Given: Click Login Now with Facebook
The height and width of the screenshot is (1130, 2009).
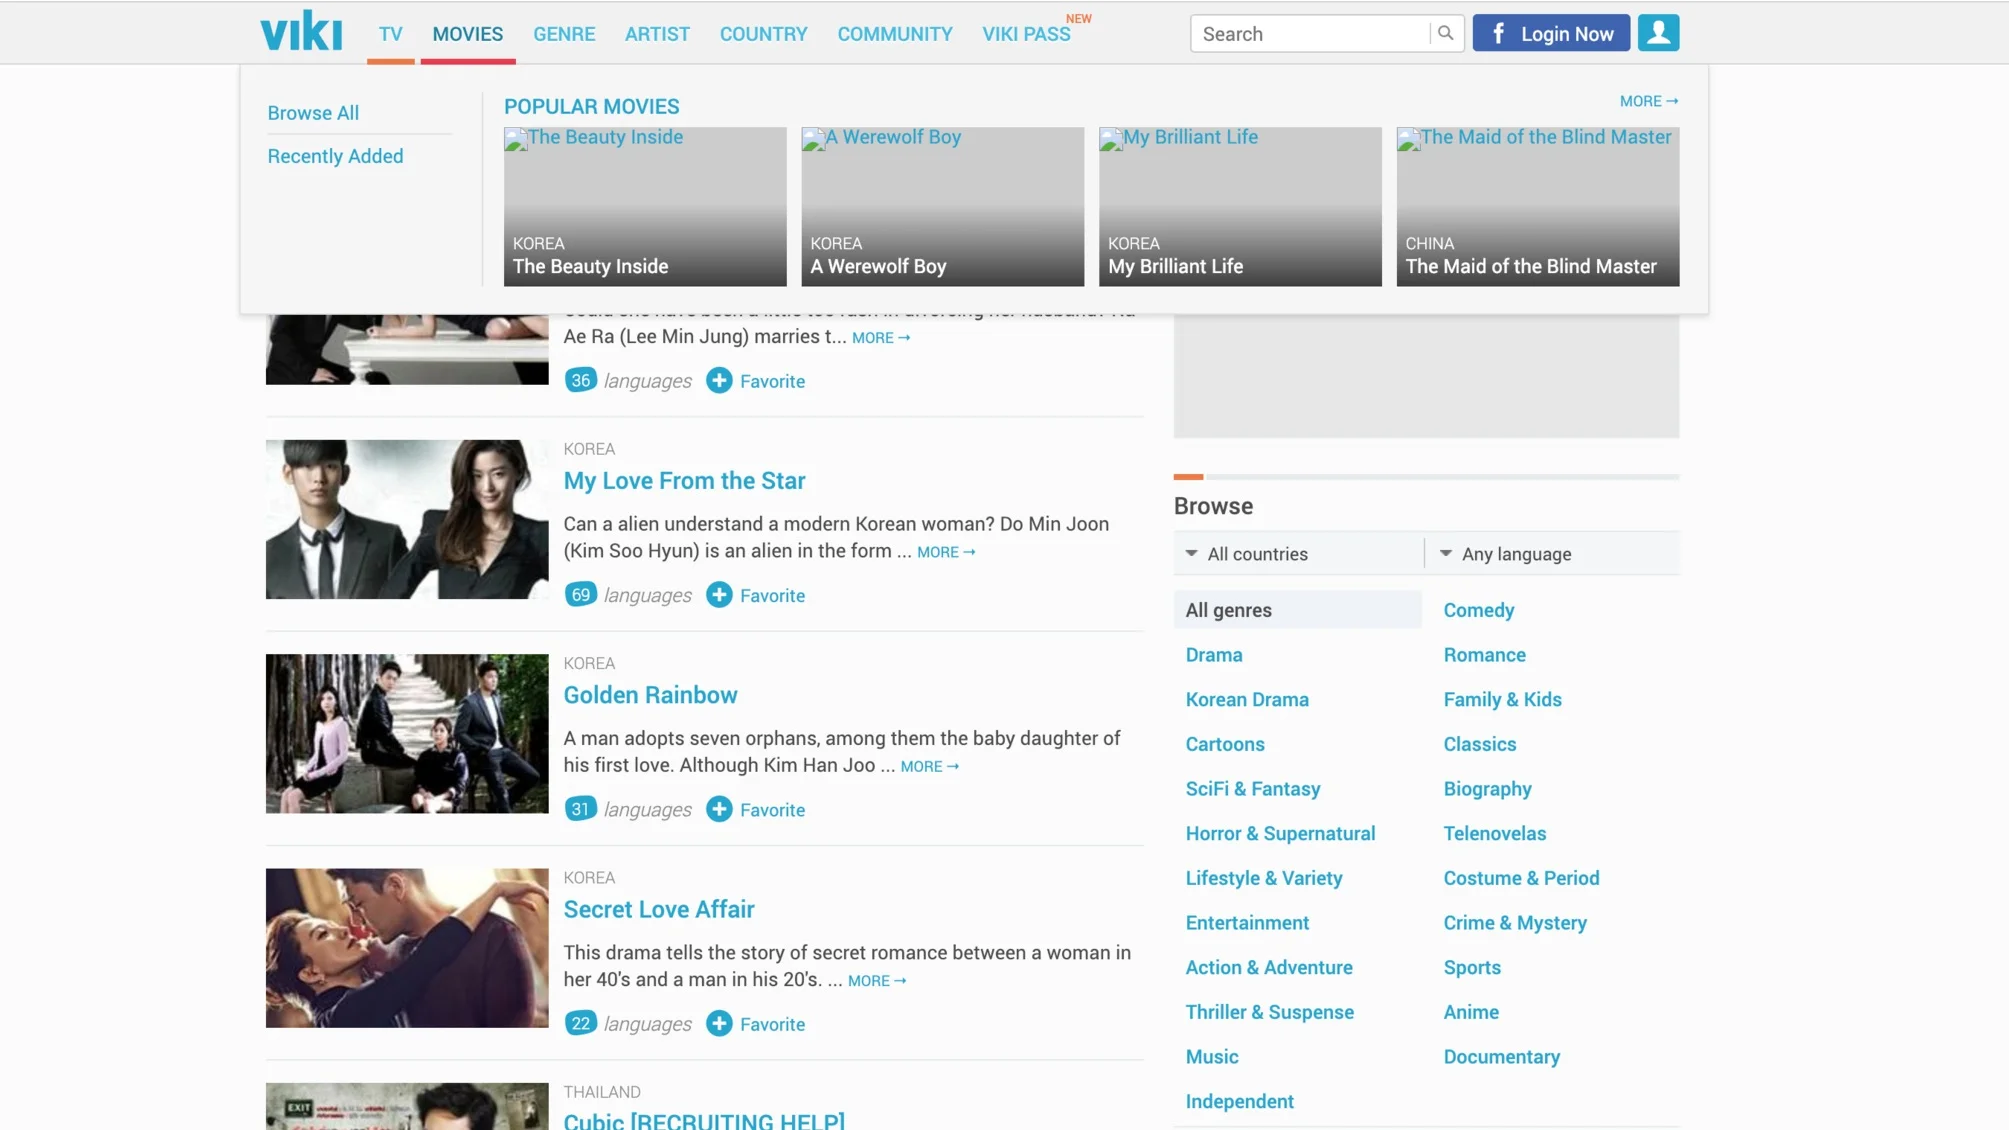Looking at the screenshot, I should pos(1551,33).
